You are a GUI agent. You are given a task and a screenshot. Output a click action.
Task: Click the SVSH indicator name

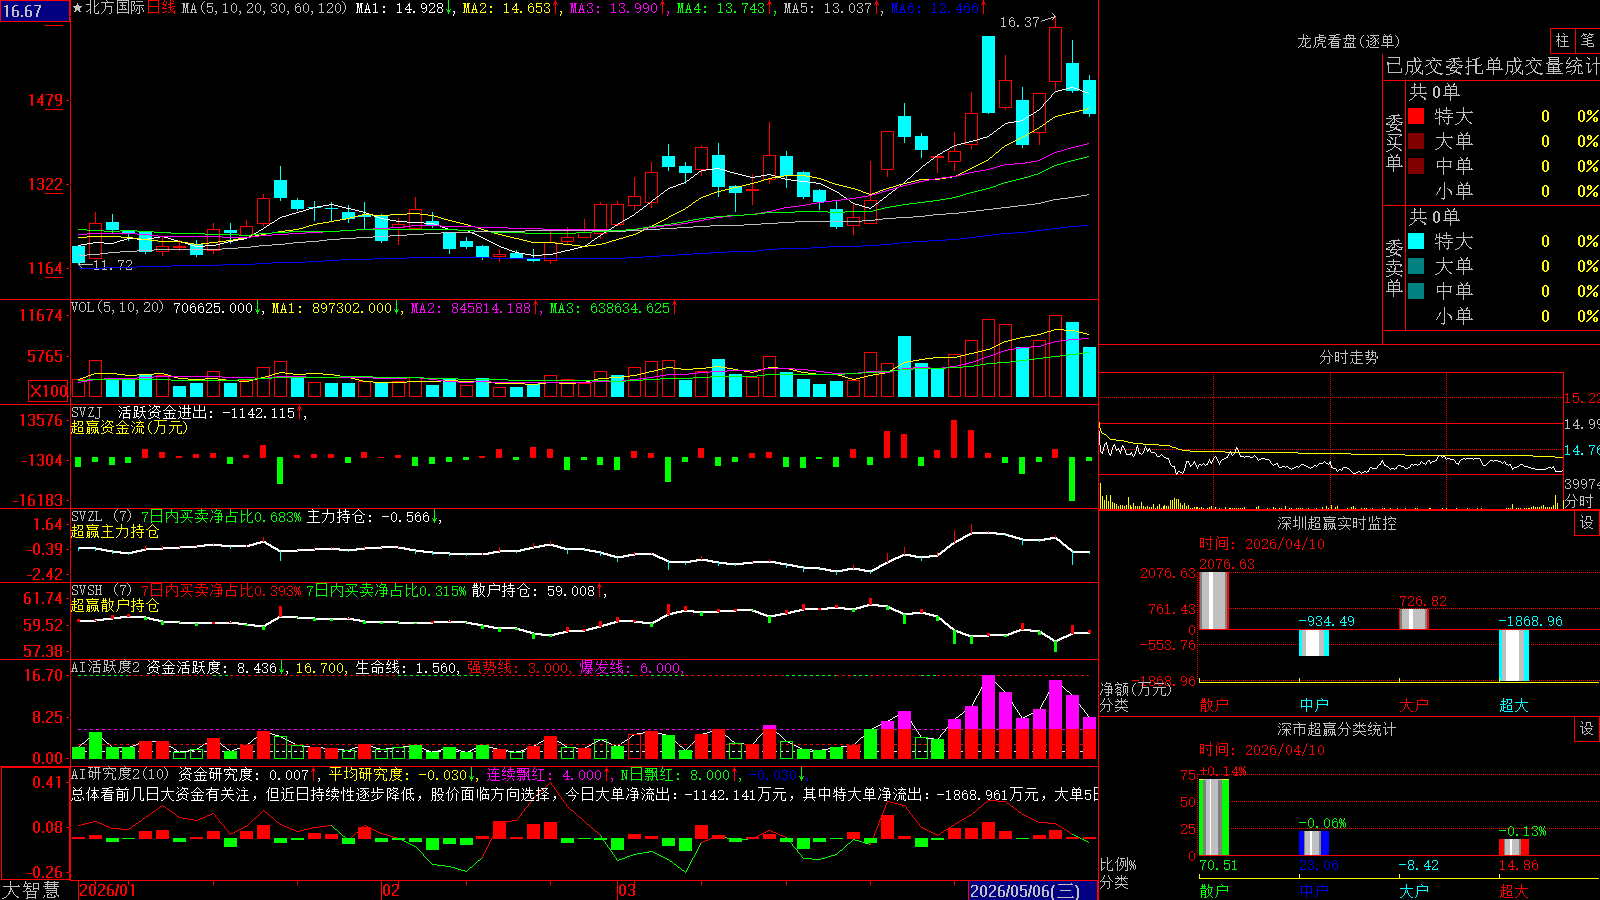point(87,591)
